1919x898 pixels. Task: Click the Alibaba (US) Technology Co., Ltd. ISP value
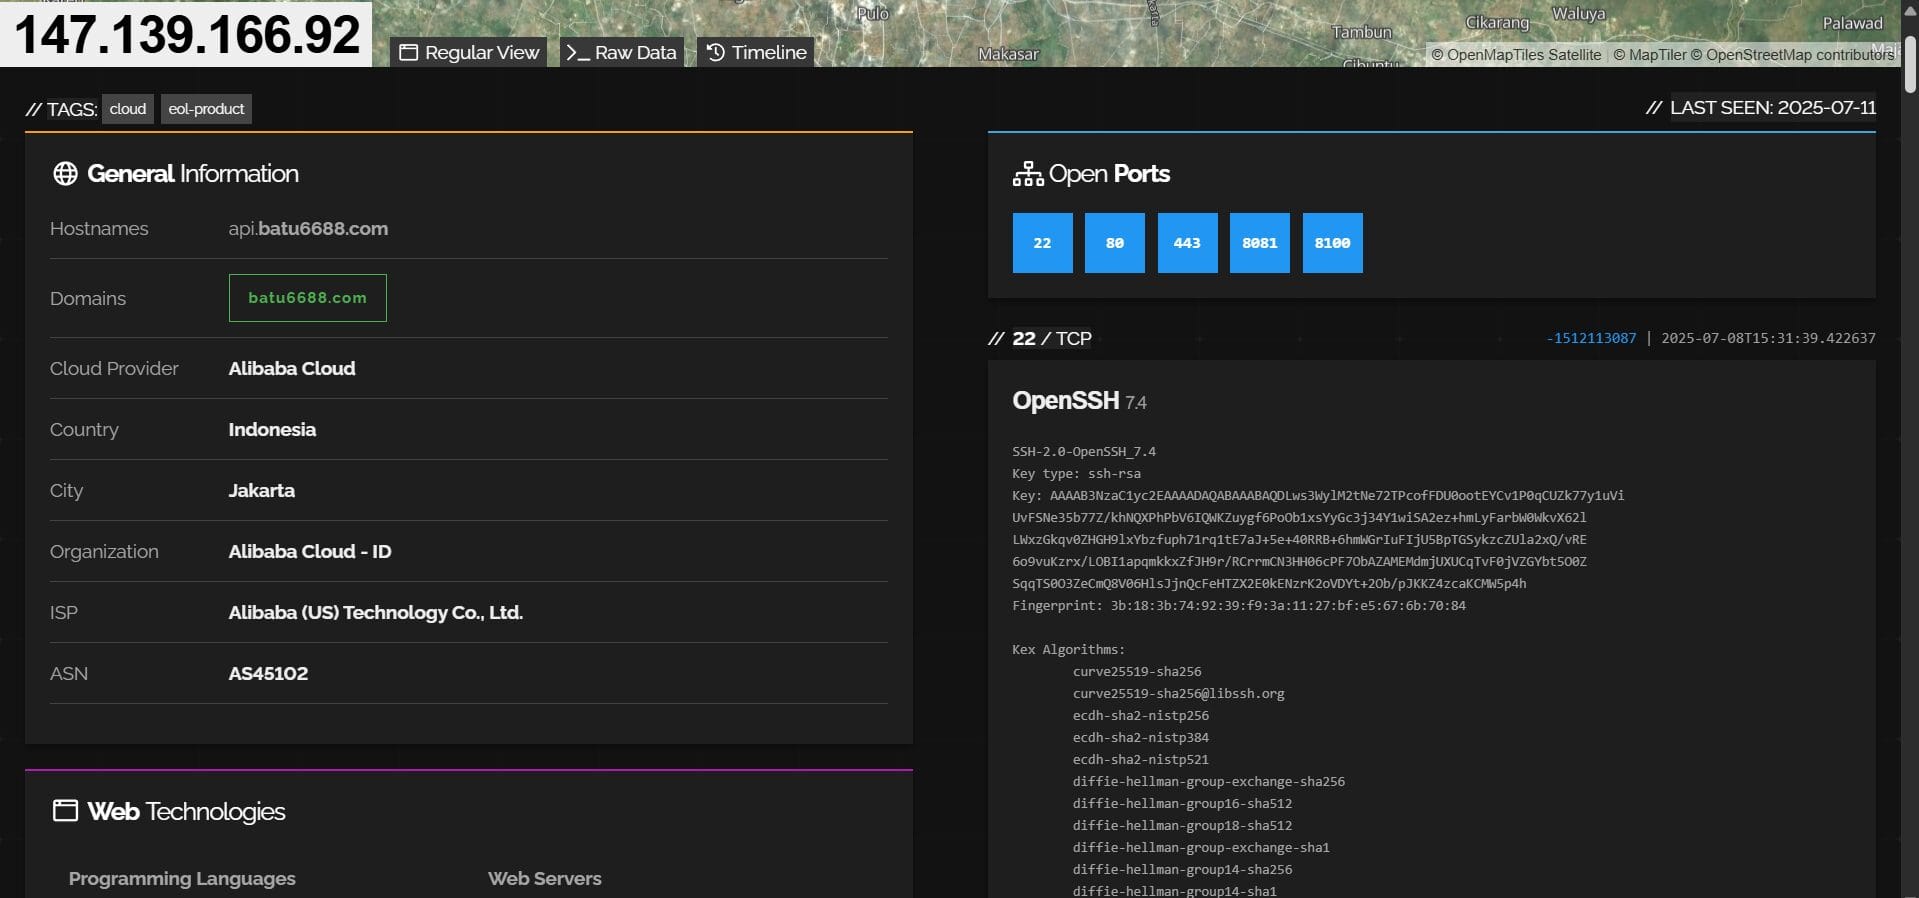(375, 612)
